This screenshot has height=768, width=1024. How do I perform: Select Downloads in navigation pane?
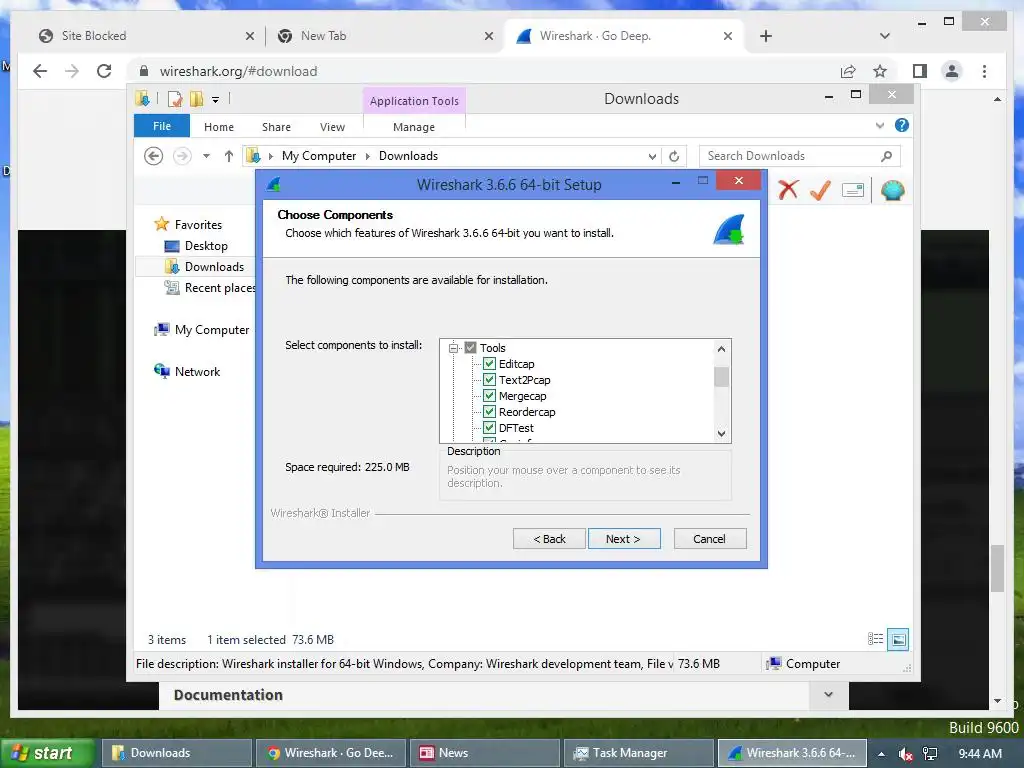click(x=214, y=266)
